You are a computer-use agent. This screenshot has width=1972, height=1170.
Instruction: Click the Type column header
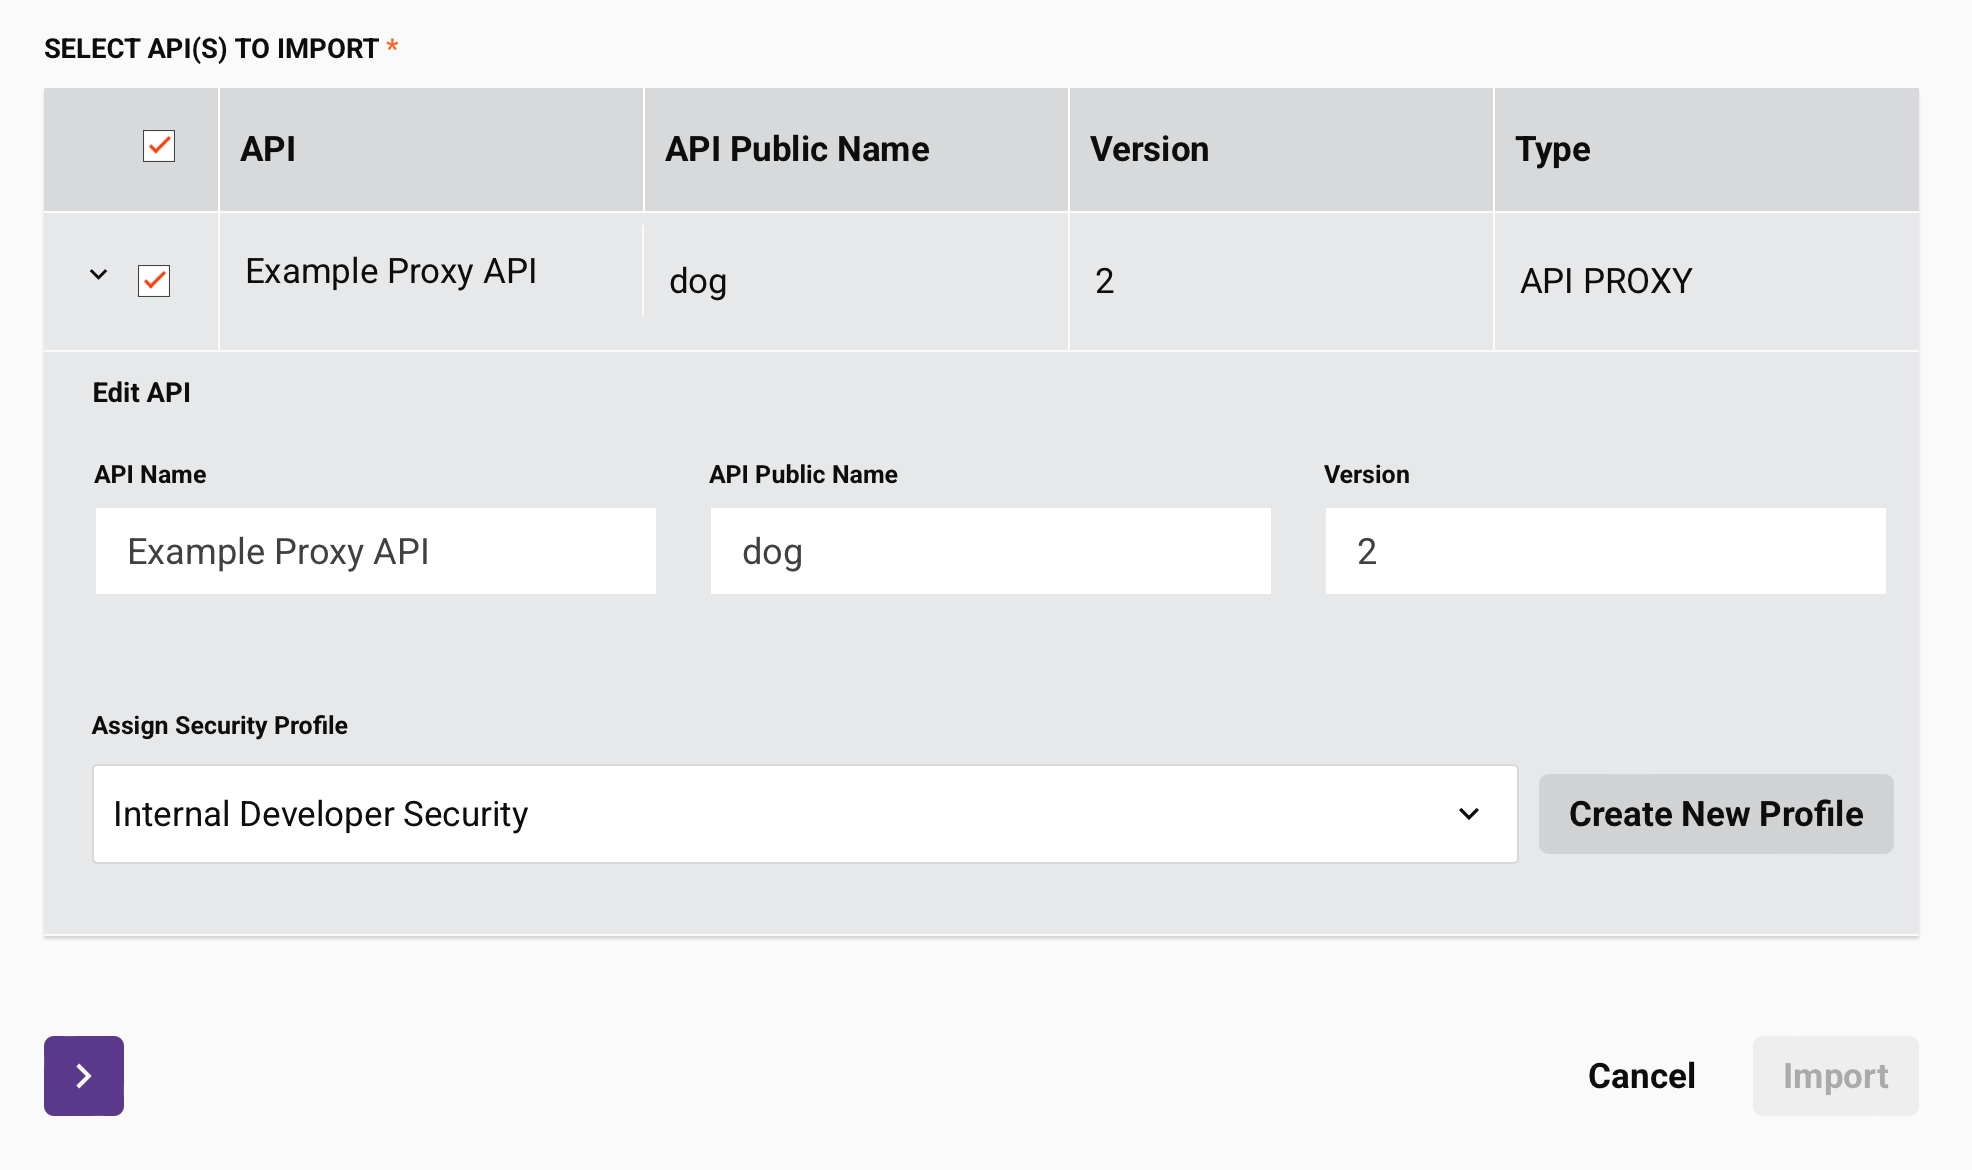tap(1552, 149)
